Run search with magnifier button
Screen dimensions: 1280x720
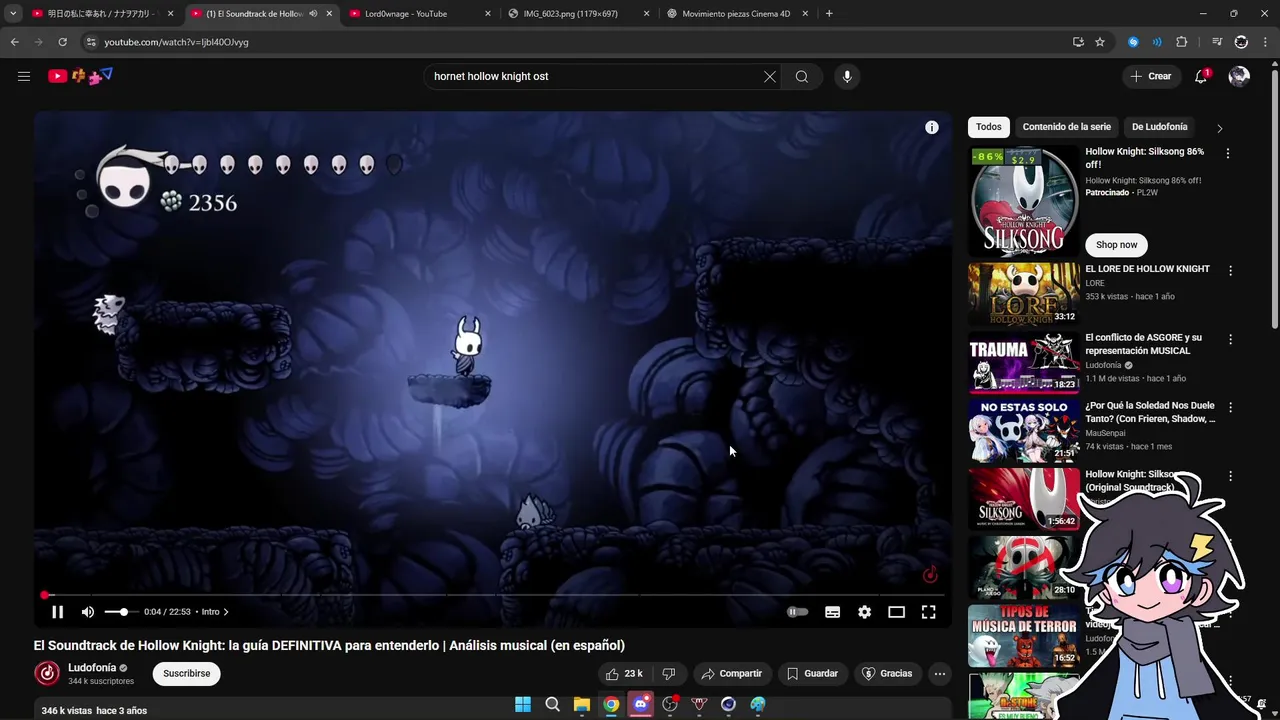tap(802, 76)
